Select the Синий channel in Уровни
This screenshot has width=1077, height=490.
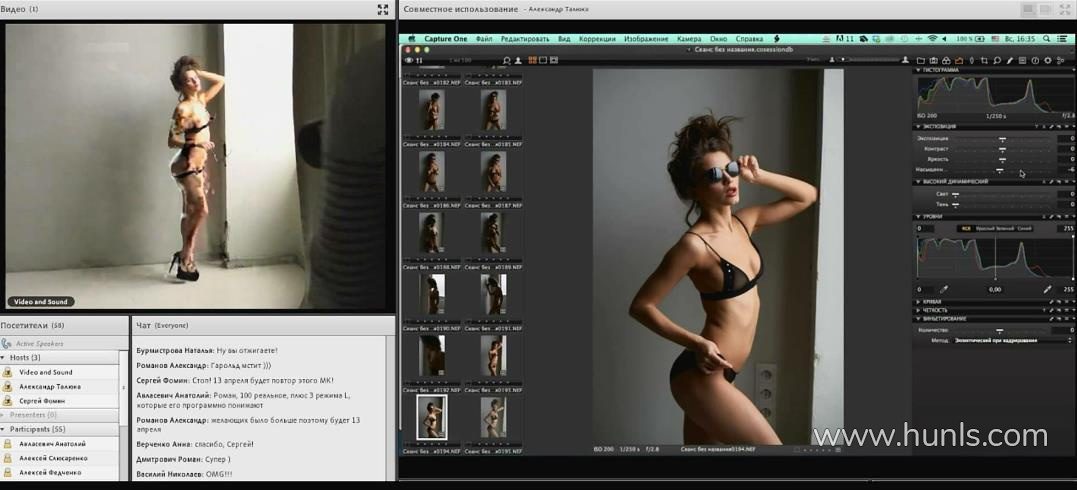click(x=1023, y=228)
